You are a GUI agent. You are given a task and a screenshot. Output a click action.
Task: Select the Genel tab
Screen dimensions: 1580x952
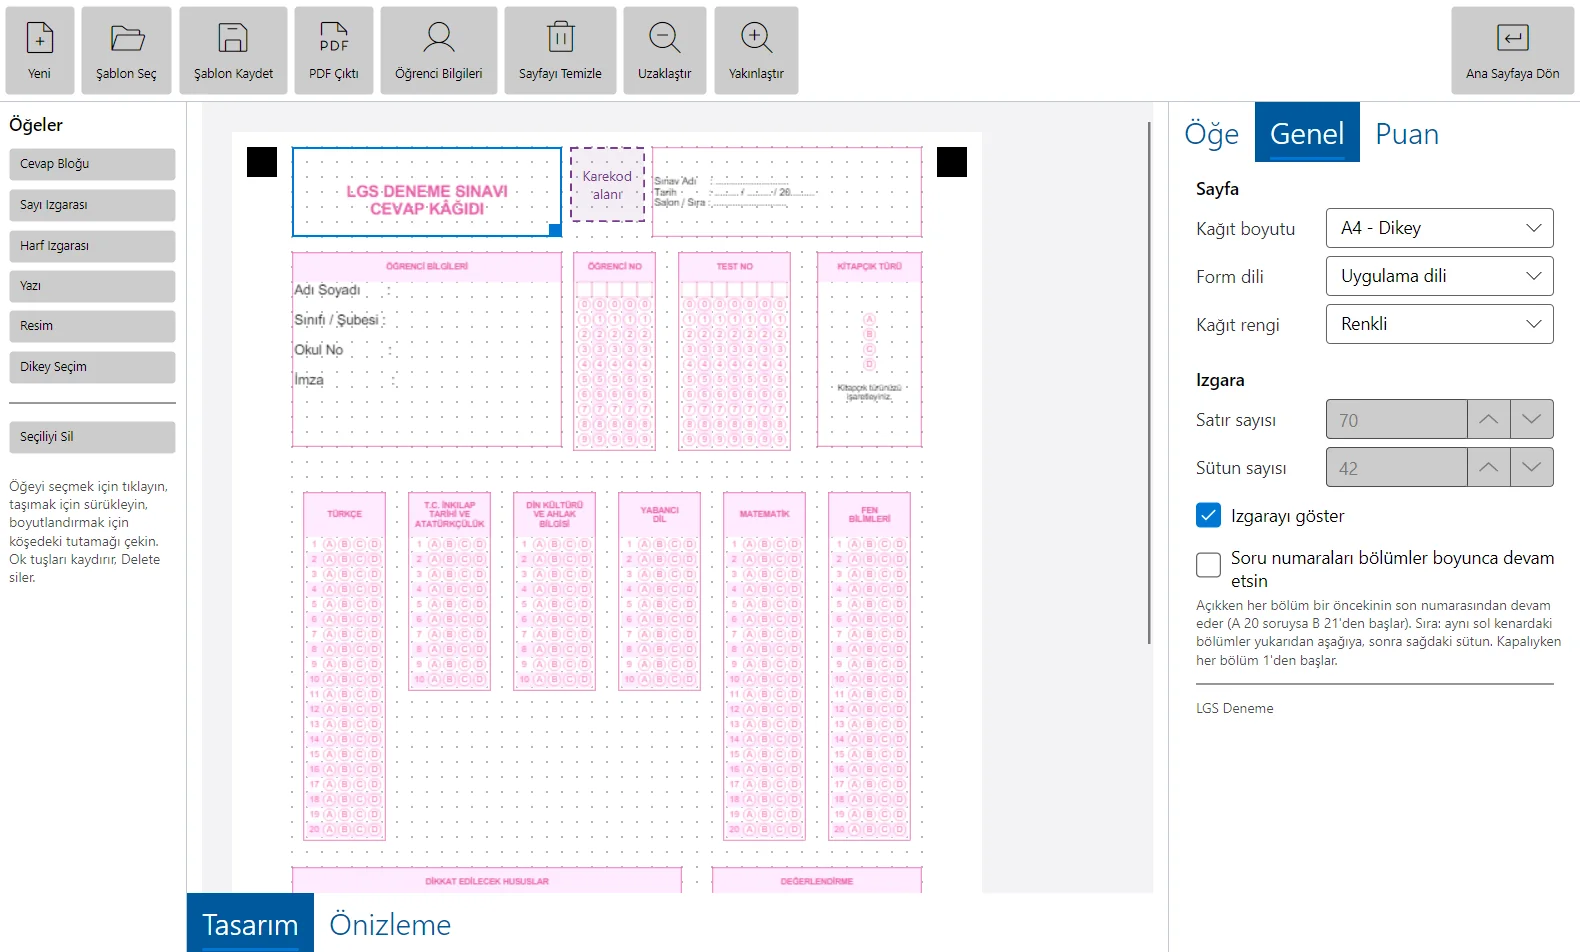point(1307,133)
